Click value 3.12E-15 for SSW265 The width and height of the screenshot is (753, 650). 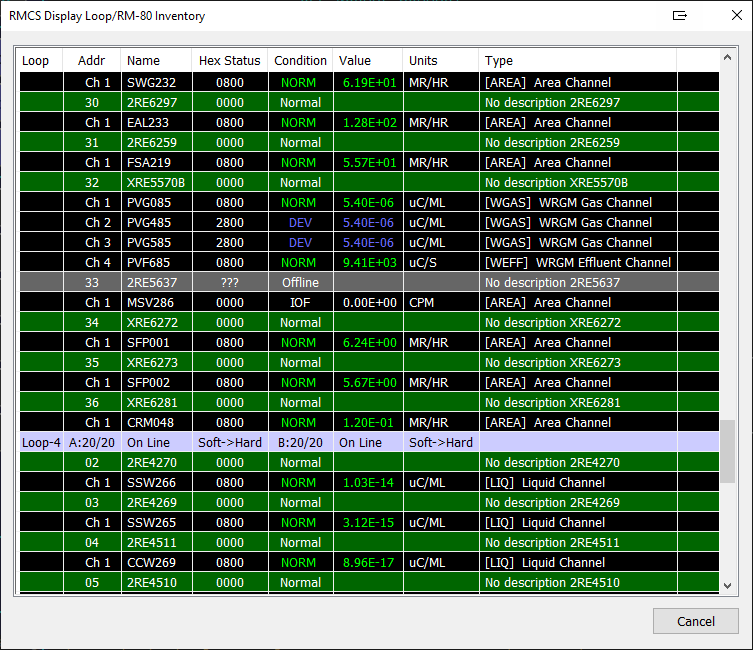coord(368,523)
